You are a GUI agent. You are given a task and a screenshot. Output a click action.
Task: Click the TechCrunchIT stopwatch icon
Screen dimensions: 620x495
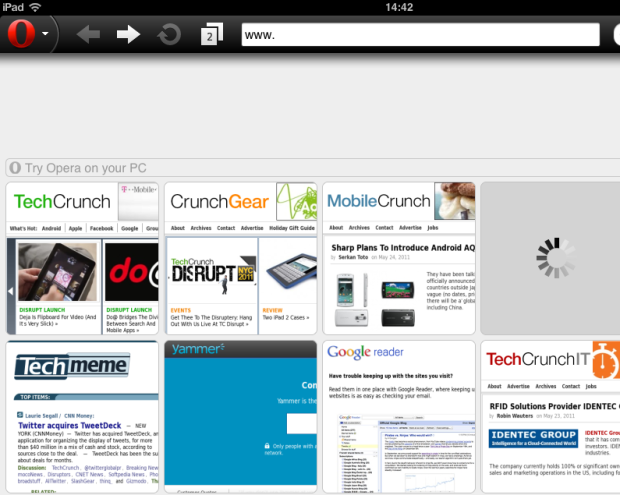pyautogui.click(x=605, y=361)
